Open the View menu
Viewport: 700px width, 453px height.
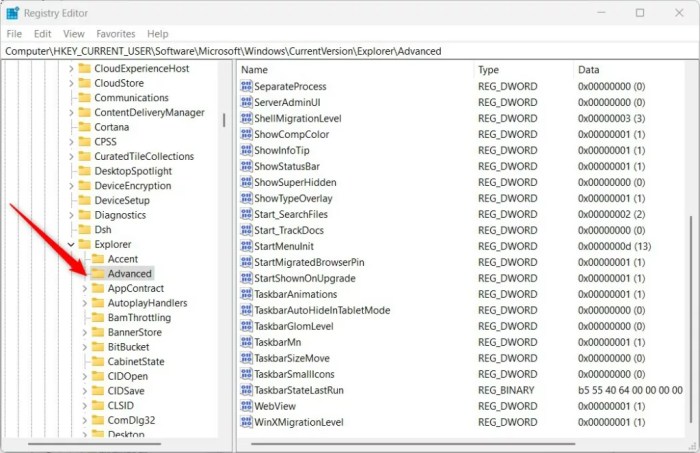(74, 34)
